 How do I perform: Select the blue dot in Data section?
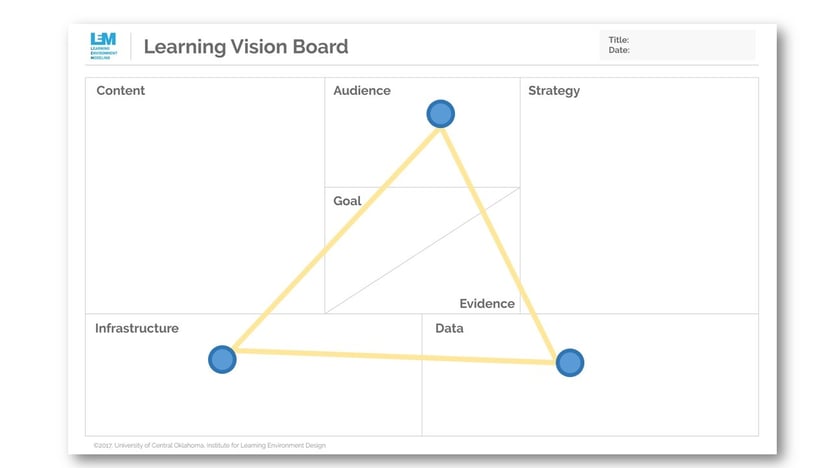(570, 362)
